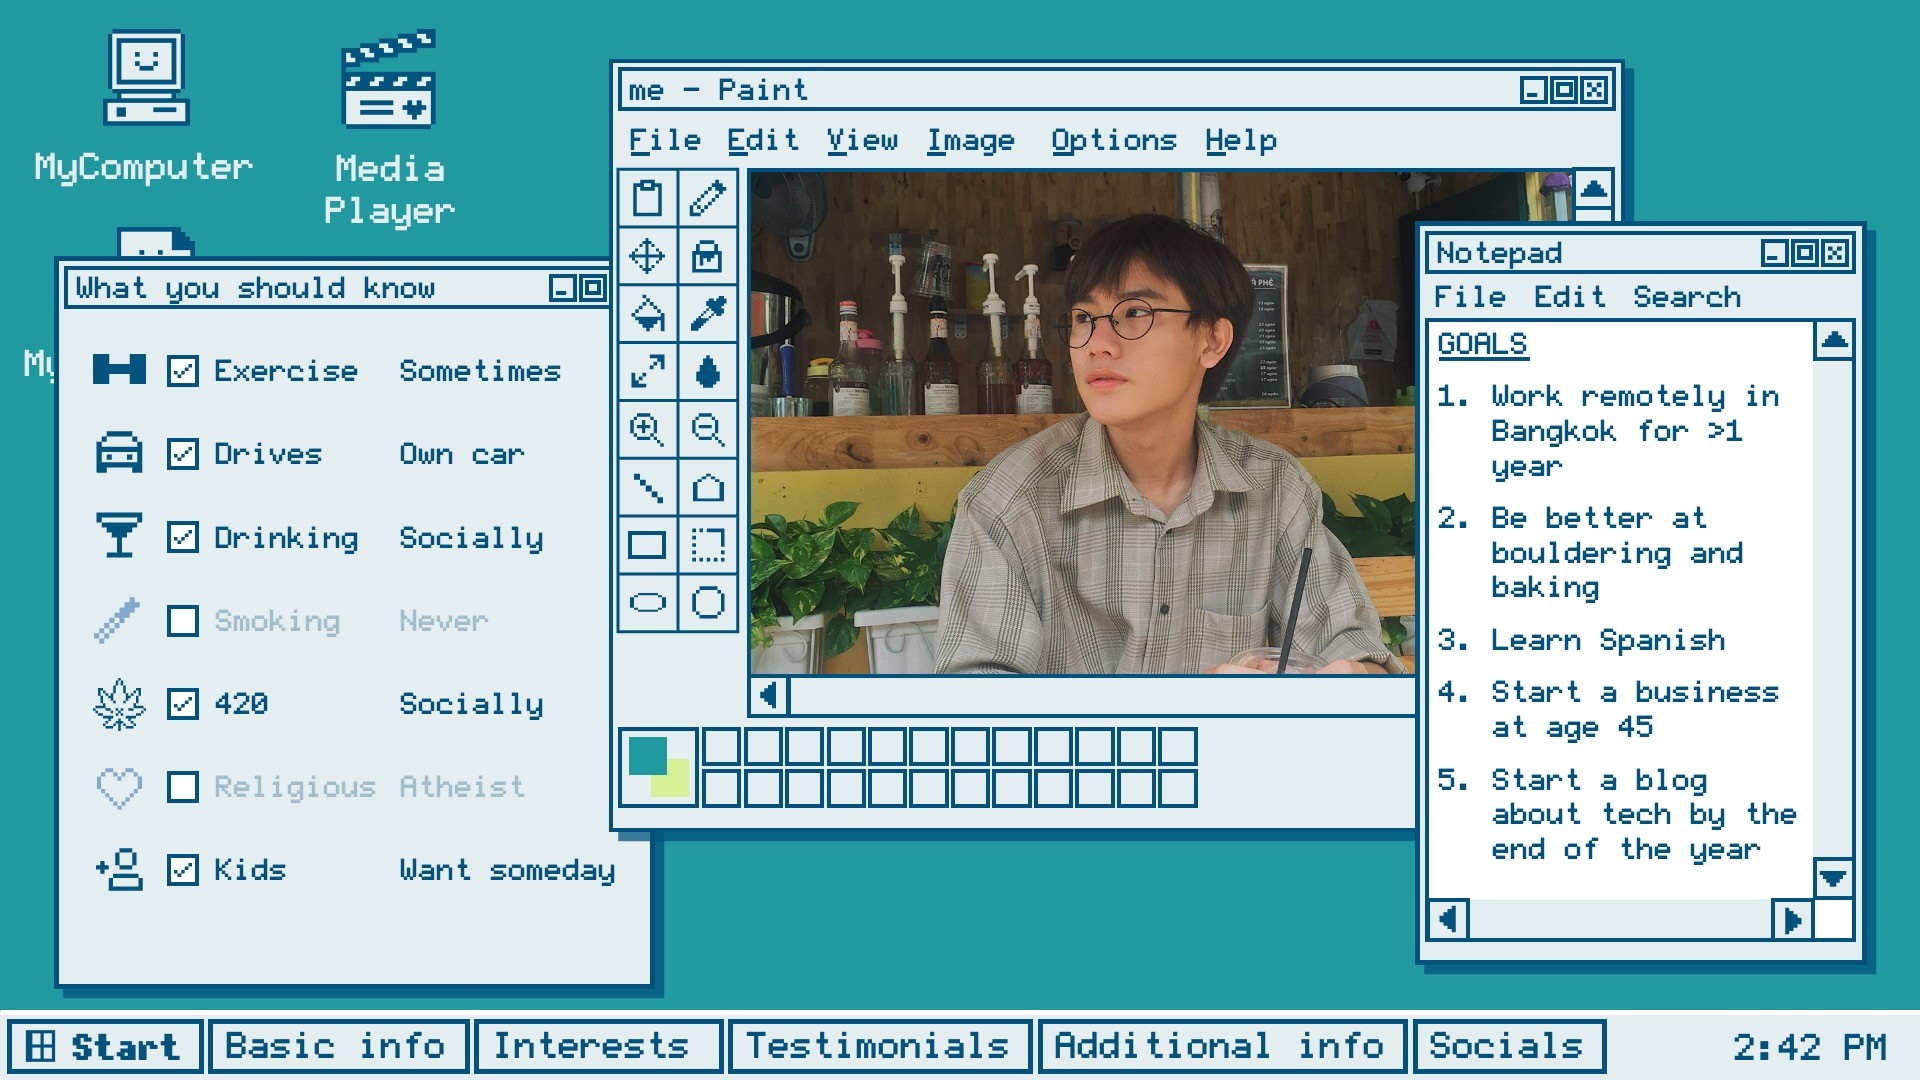The width and height of the screenshot is (1920, 1080).
Task: Choose the ellipse shape tool
Action: tap(648, 603)
